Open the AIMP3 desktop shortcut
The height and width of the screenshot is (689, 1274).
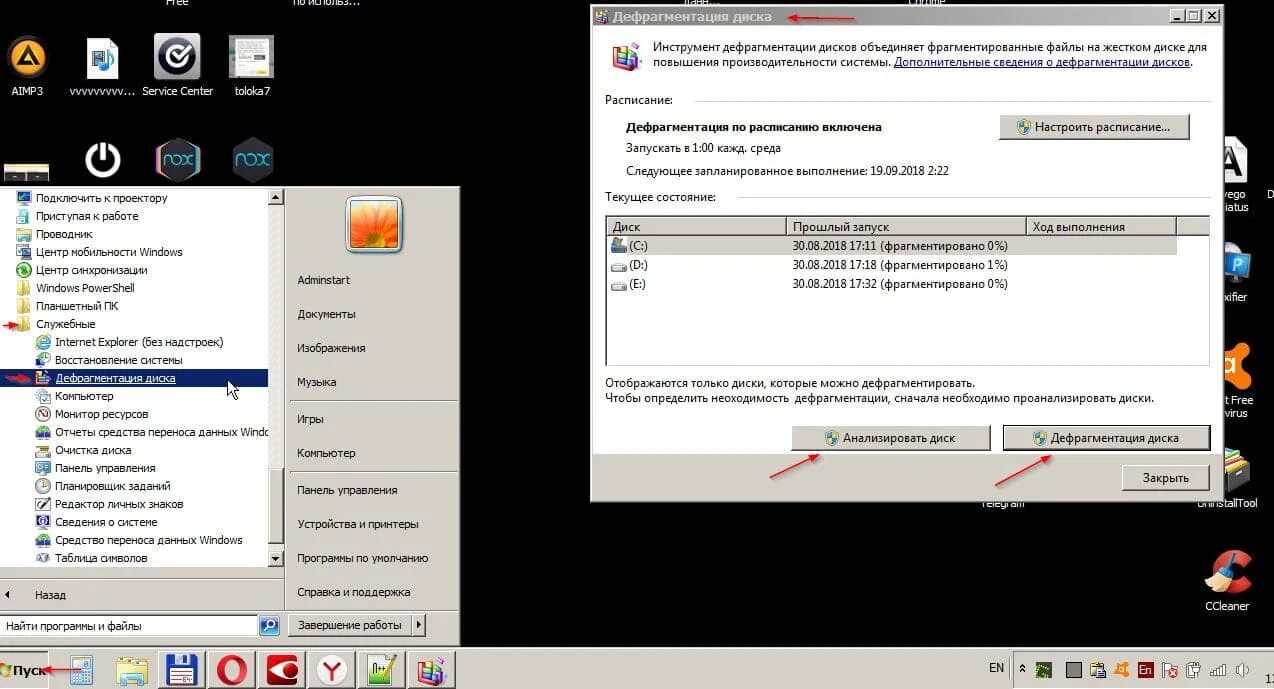tap(28, 66)
